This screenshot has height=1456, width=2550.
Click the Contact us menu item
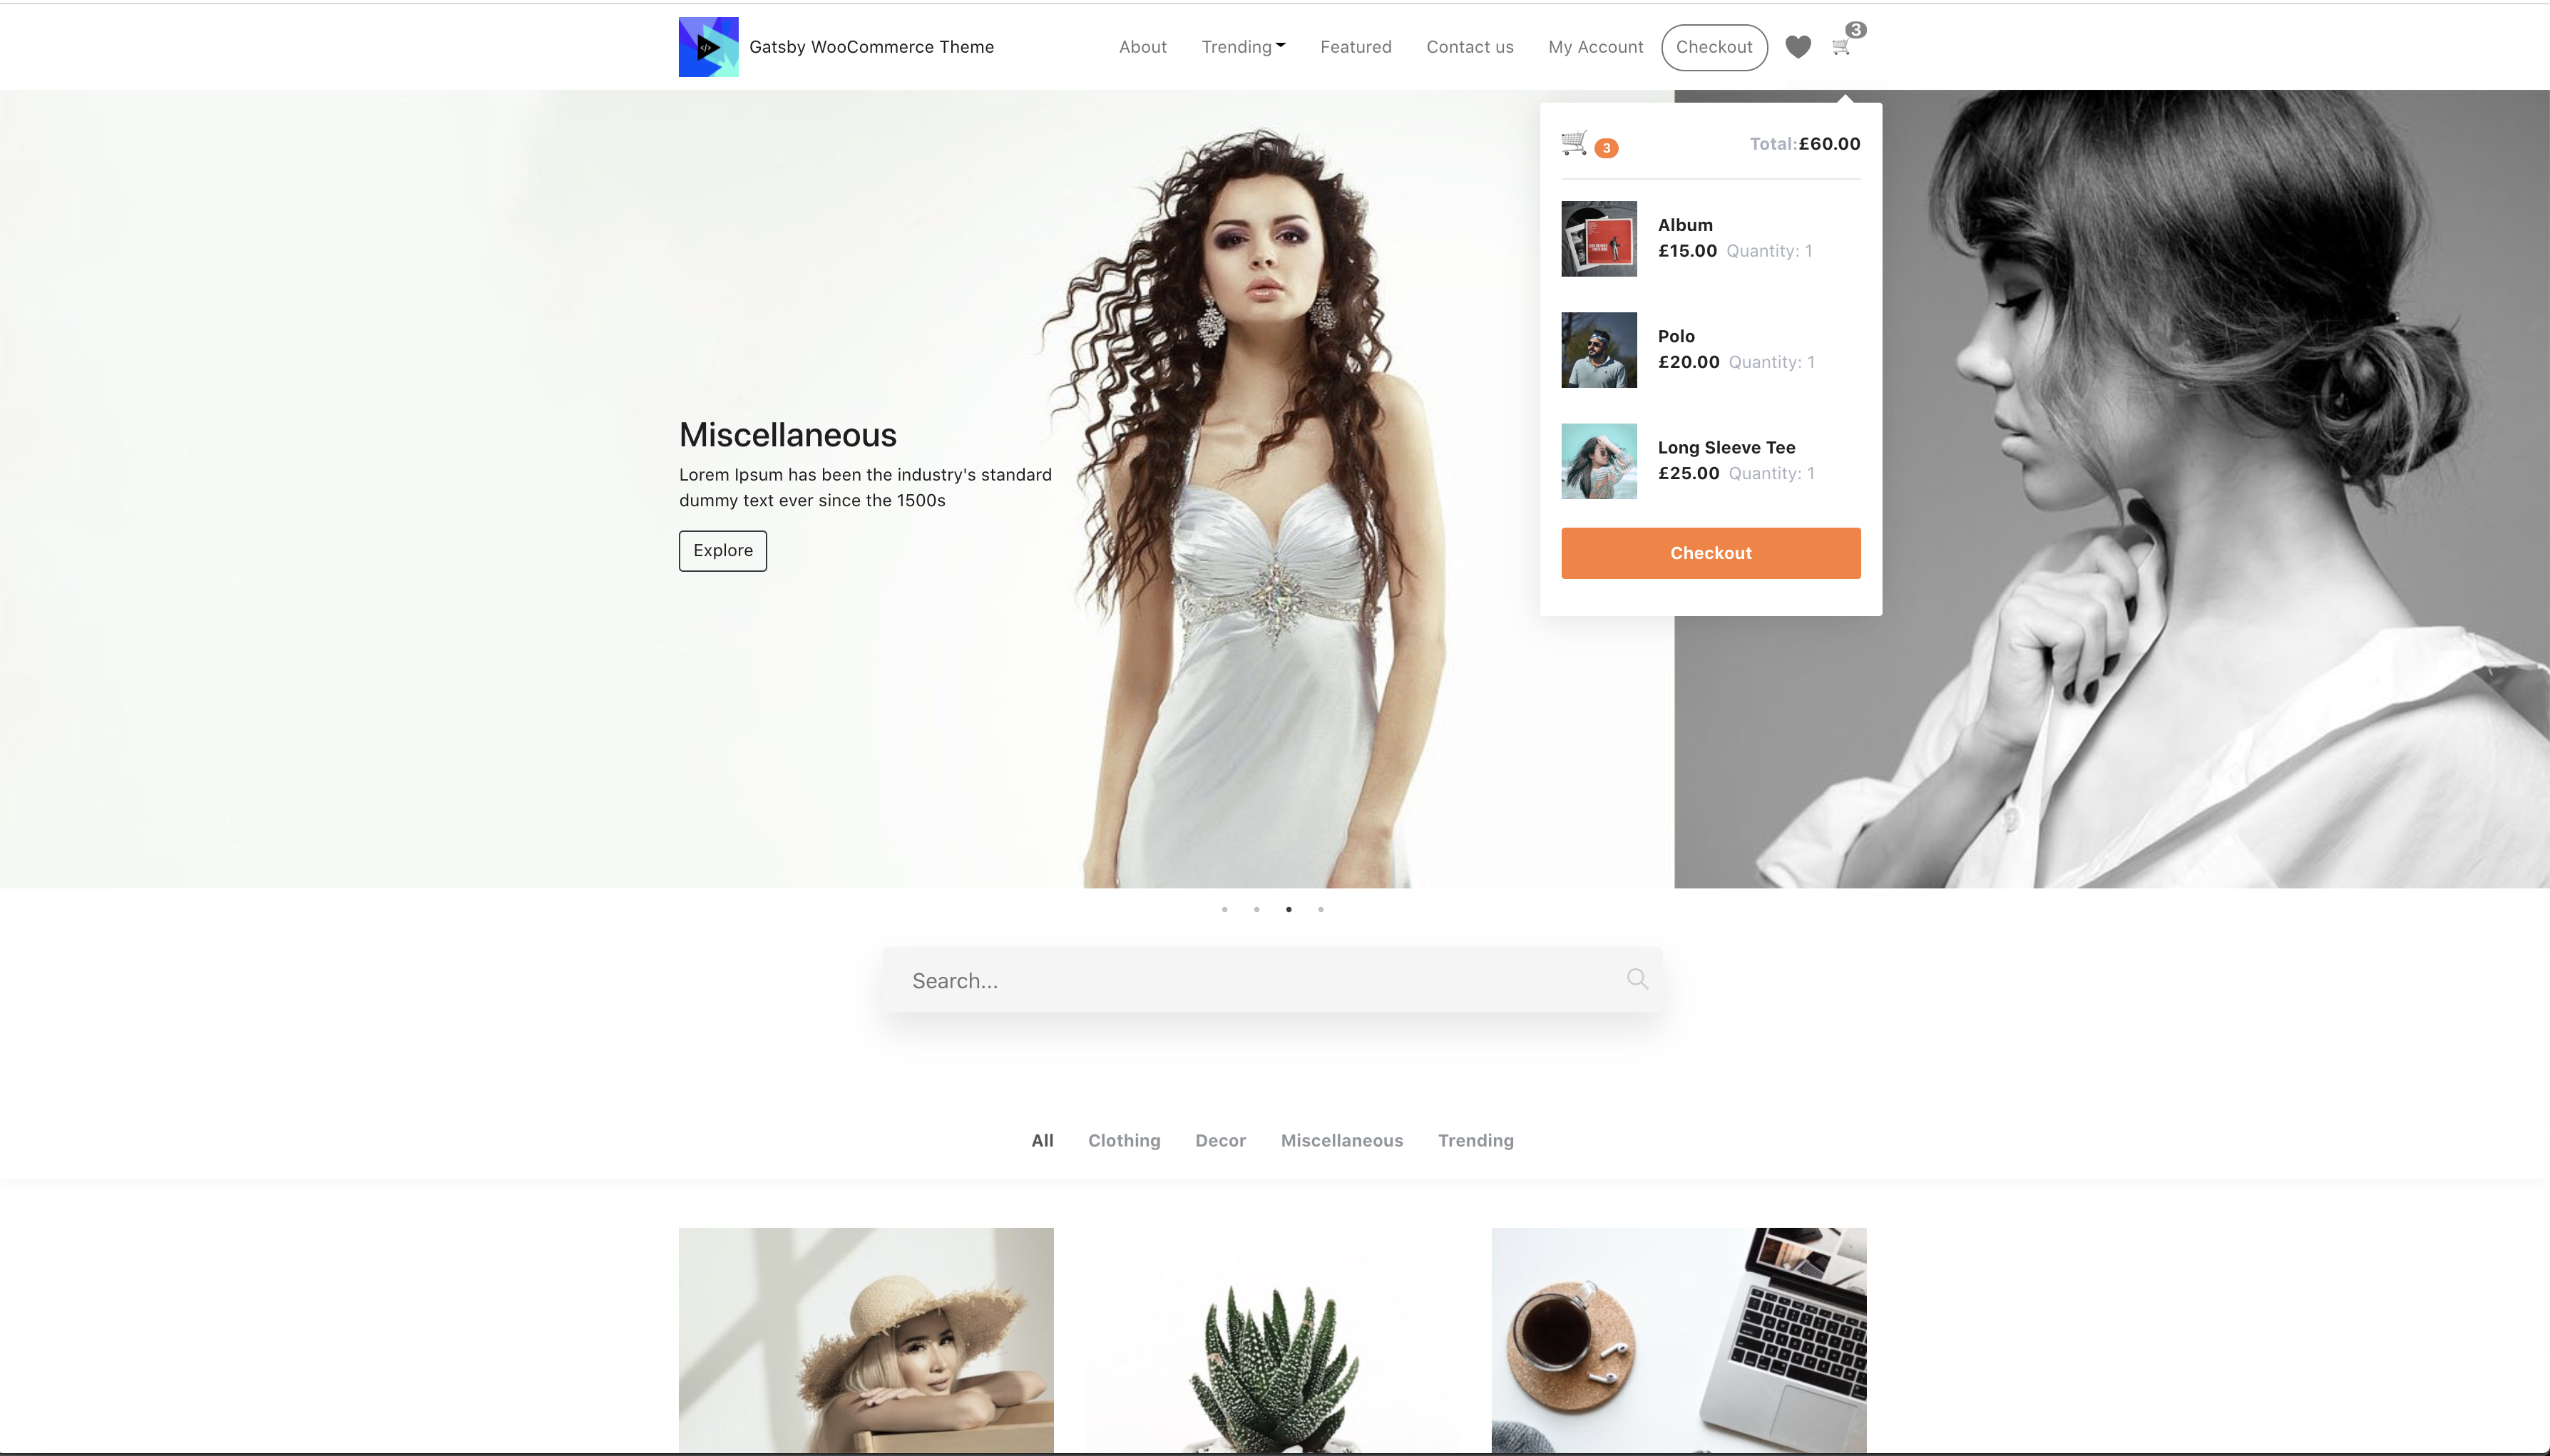coord(1468,46)
